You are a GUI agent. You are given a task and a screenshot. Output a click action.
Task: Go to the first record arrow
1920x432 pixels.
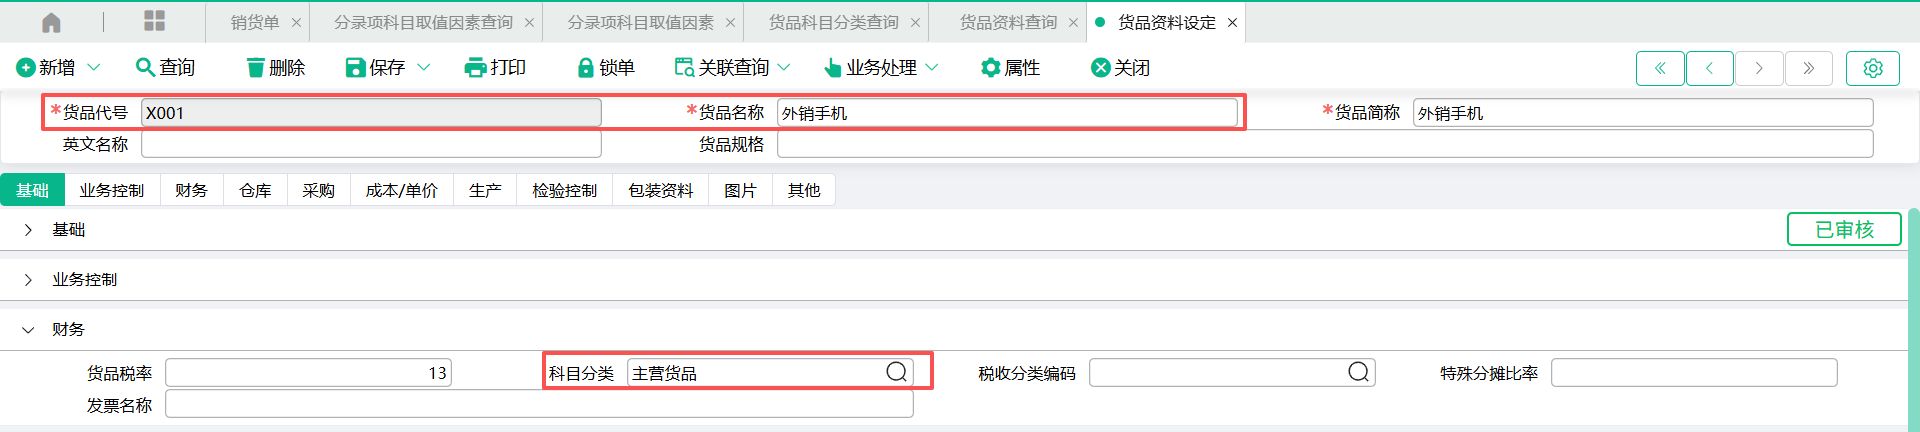(x=1660, y=68)
